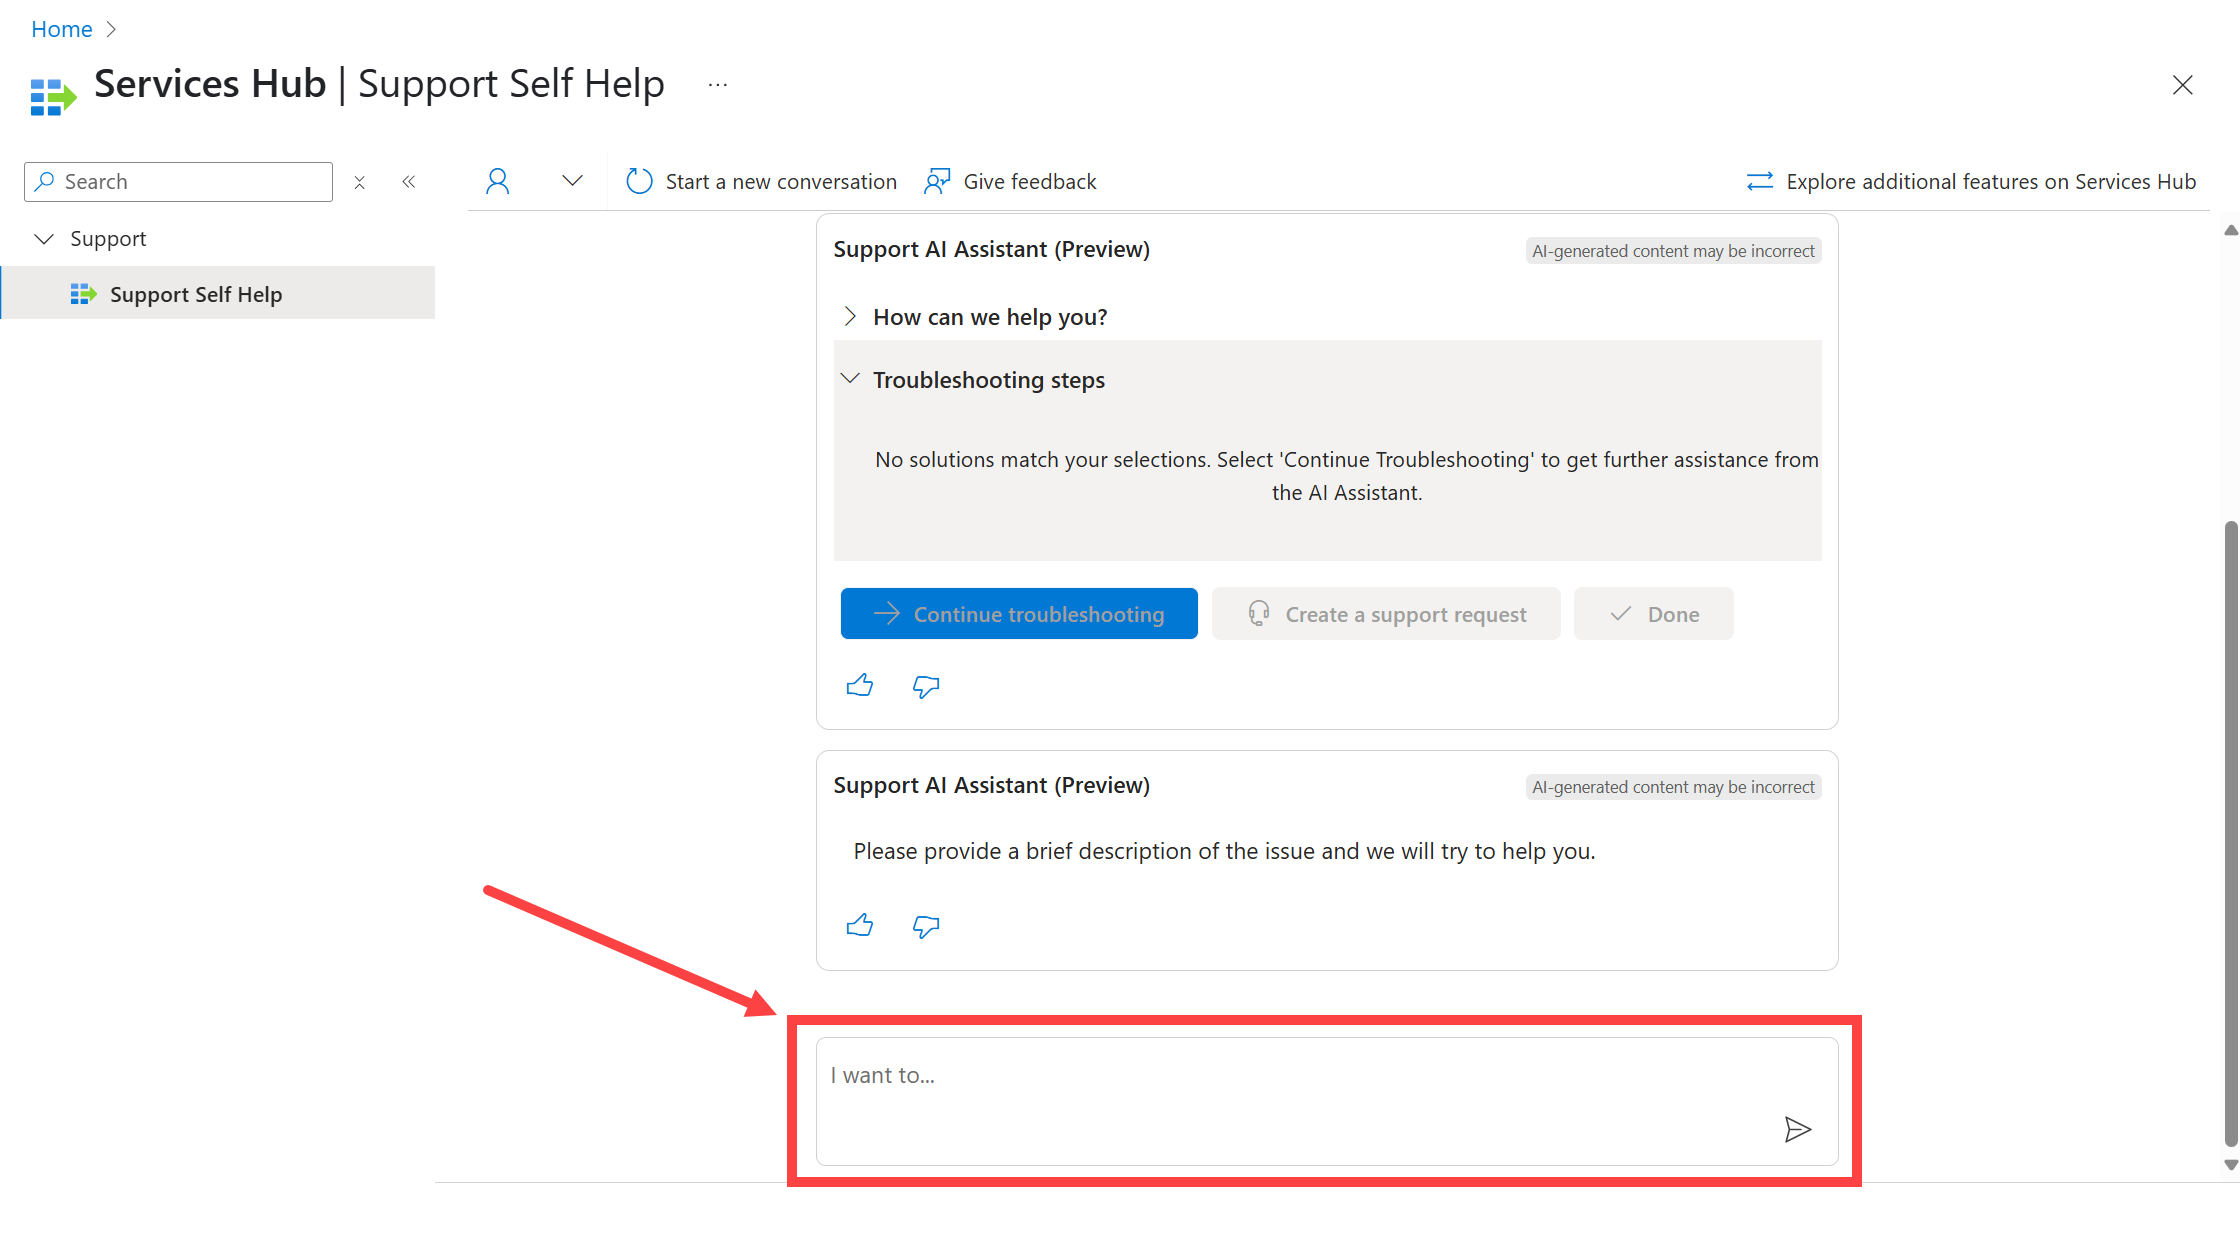Click the second thumbs up icon
Viewport: 2240px width, 1241px height.
click(x=860, y=925)
